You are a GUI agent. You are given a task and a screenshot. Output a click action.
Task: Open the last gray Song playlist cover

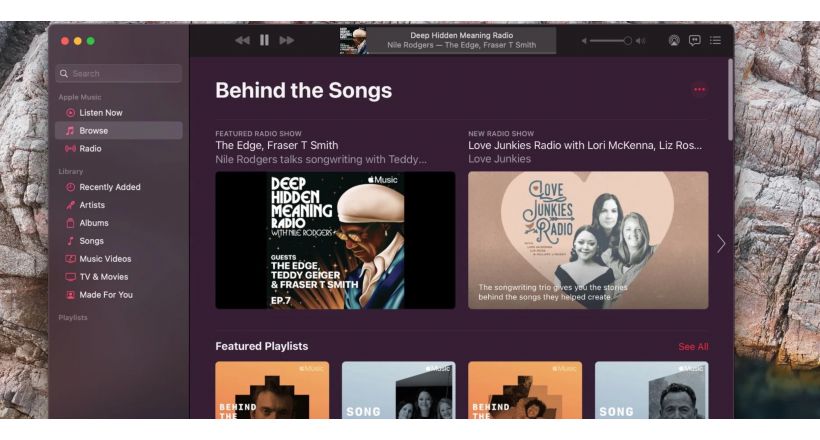652,390
